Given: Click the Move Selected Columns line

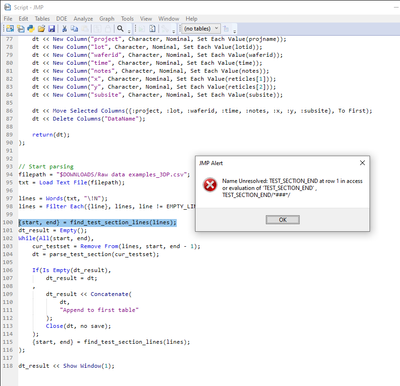Looking at the screenshot, I should tap(202, 111).
